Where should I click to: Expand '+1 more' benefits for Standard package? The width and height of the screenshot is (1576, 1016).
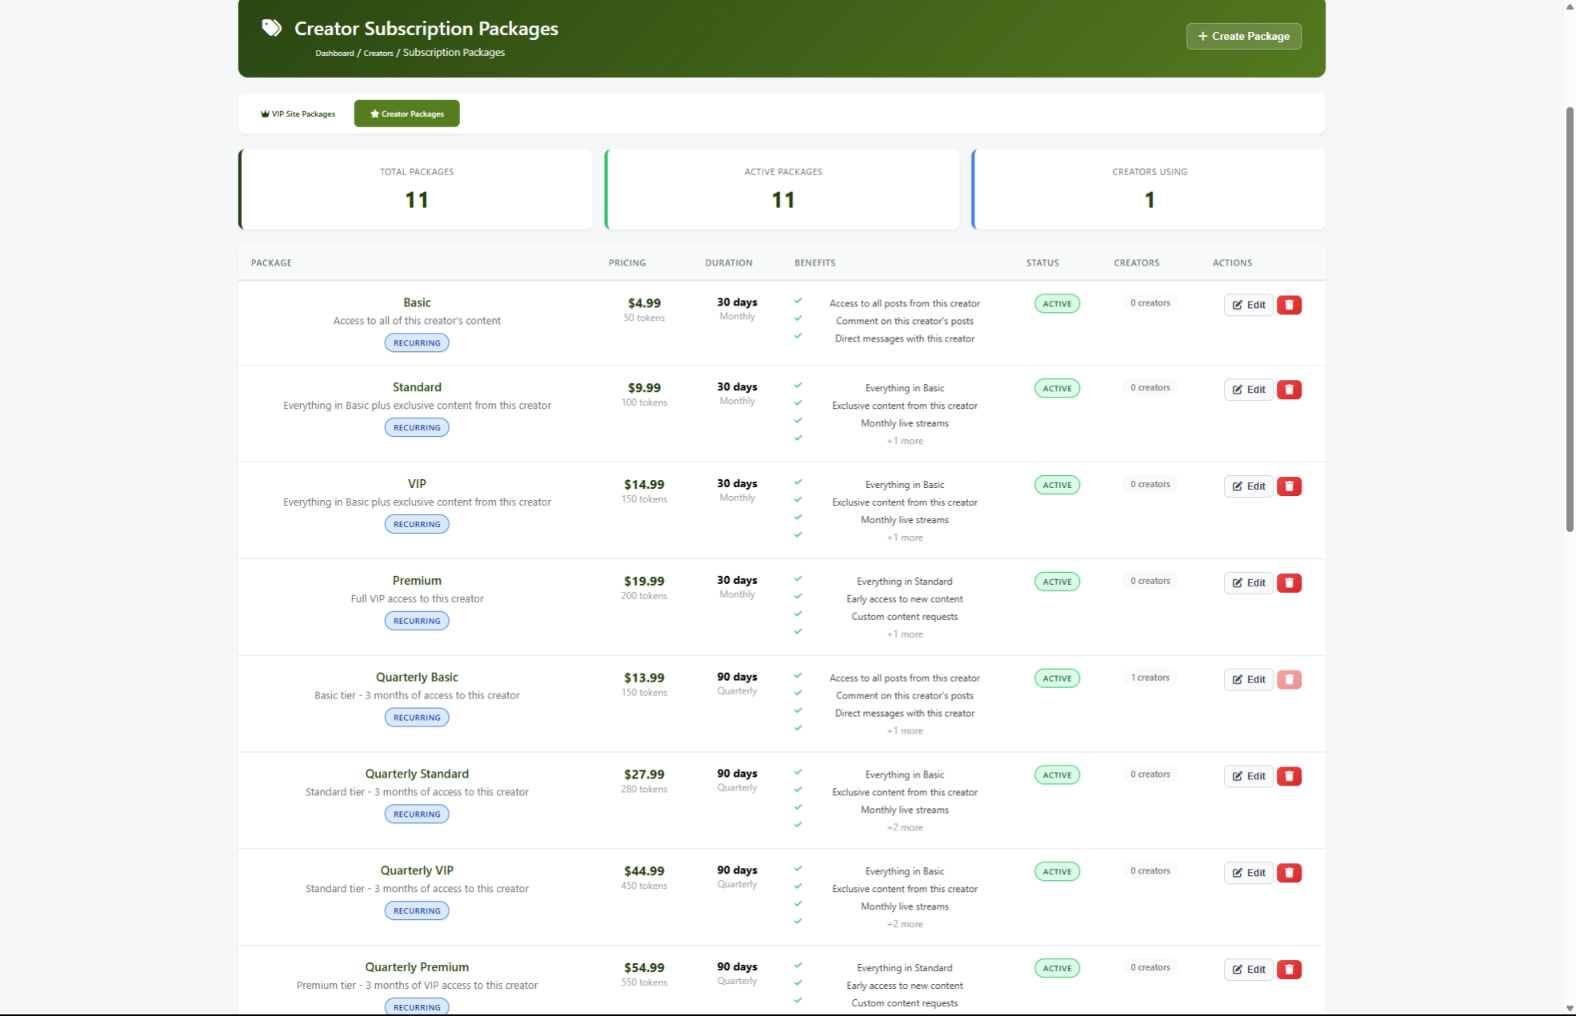(905, 441)
